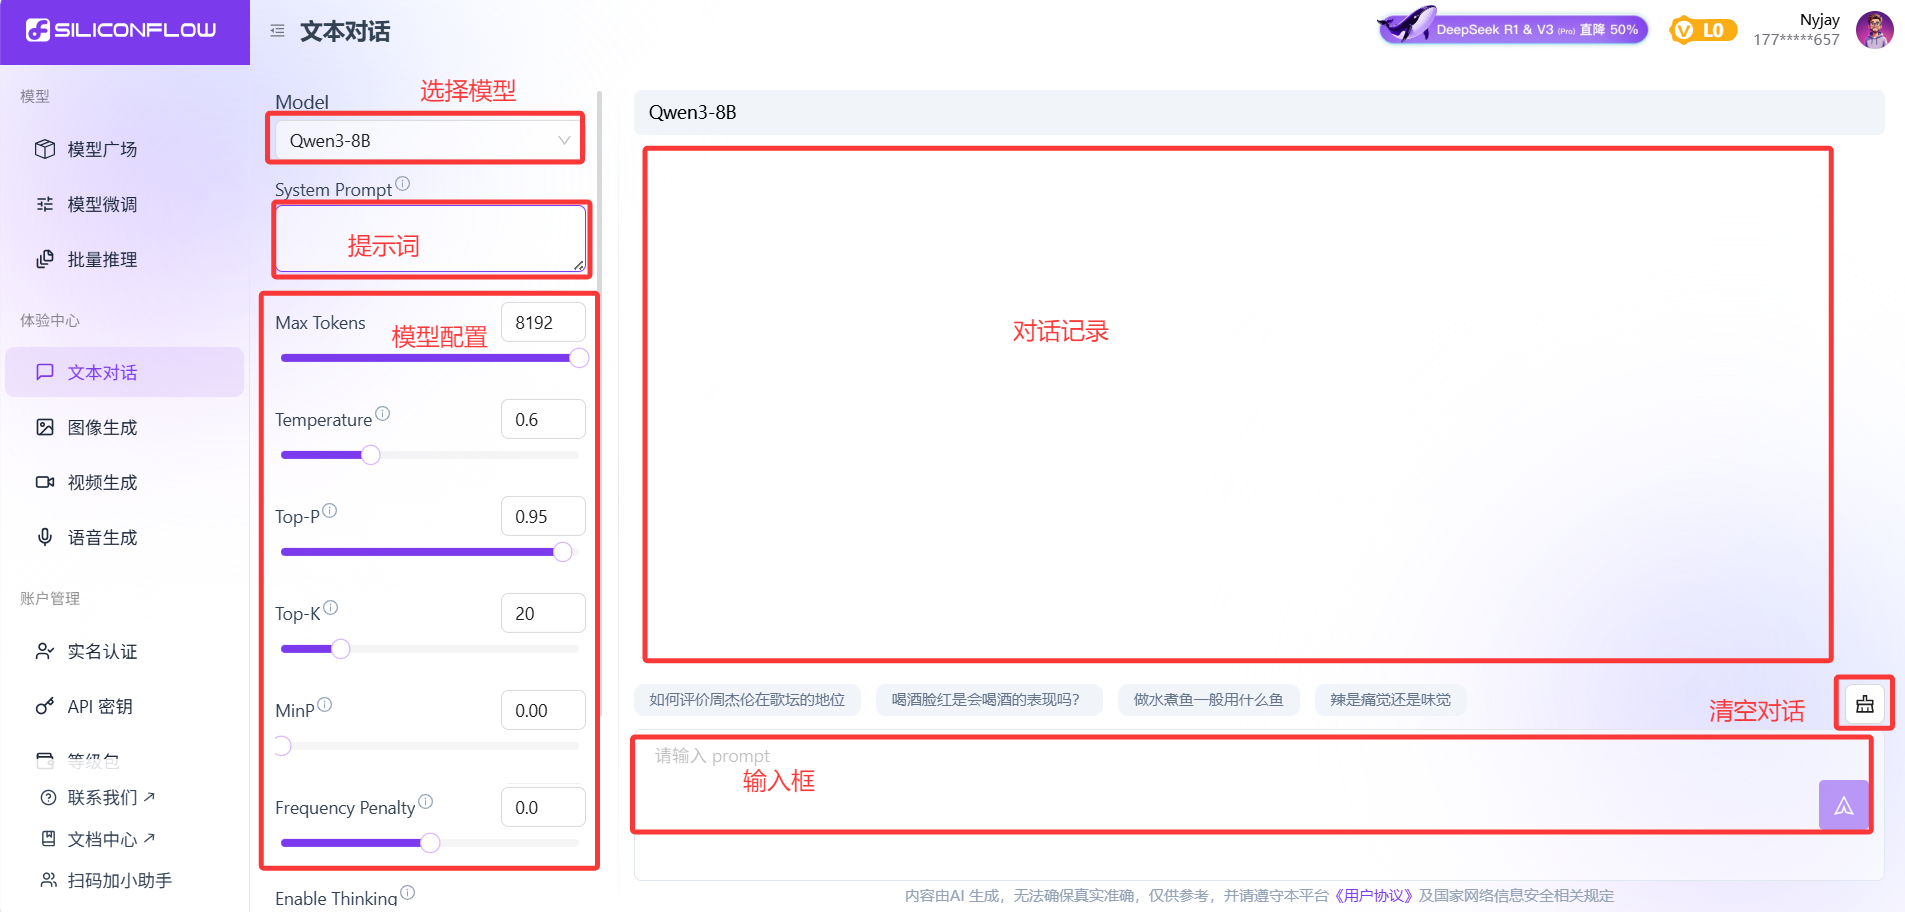Click the Frequency Penalty value field
This screenshot has height=912, width=1905.
(x=543, y=807)
